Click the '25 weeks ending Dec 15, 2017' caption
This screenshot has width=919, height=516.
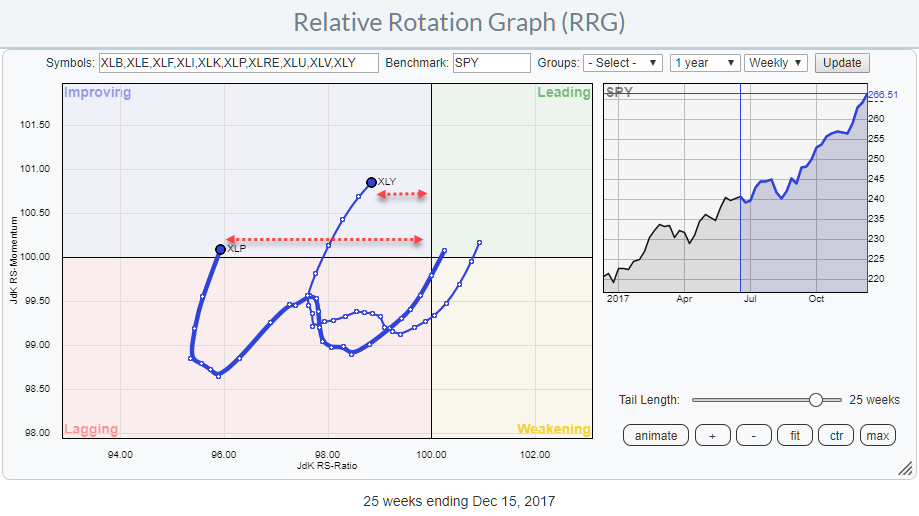[x=459, y=501]
